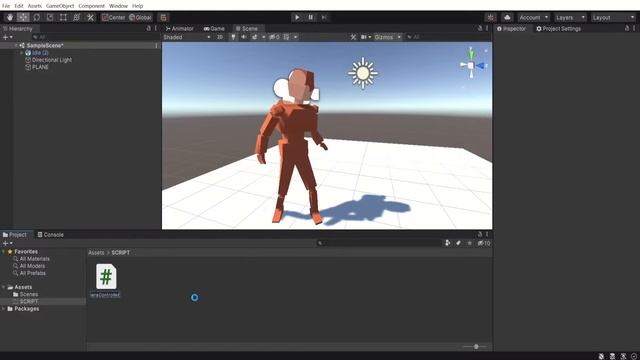
Task: Click the Scene view search field
Action: click(x=447, y=37)
